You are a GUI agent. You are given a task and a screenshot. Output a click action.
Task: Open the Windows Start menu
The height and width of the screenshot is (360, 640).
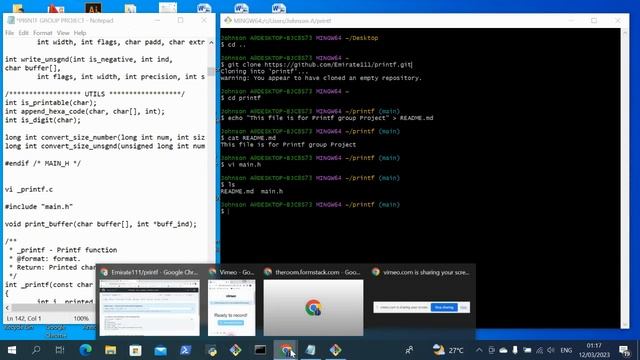tap(11, 350)
